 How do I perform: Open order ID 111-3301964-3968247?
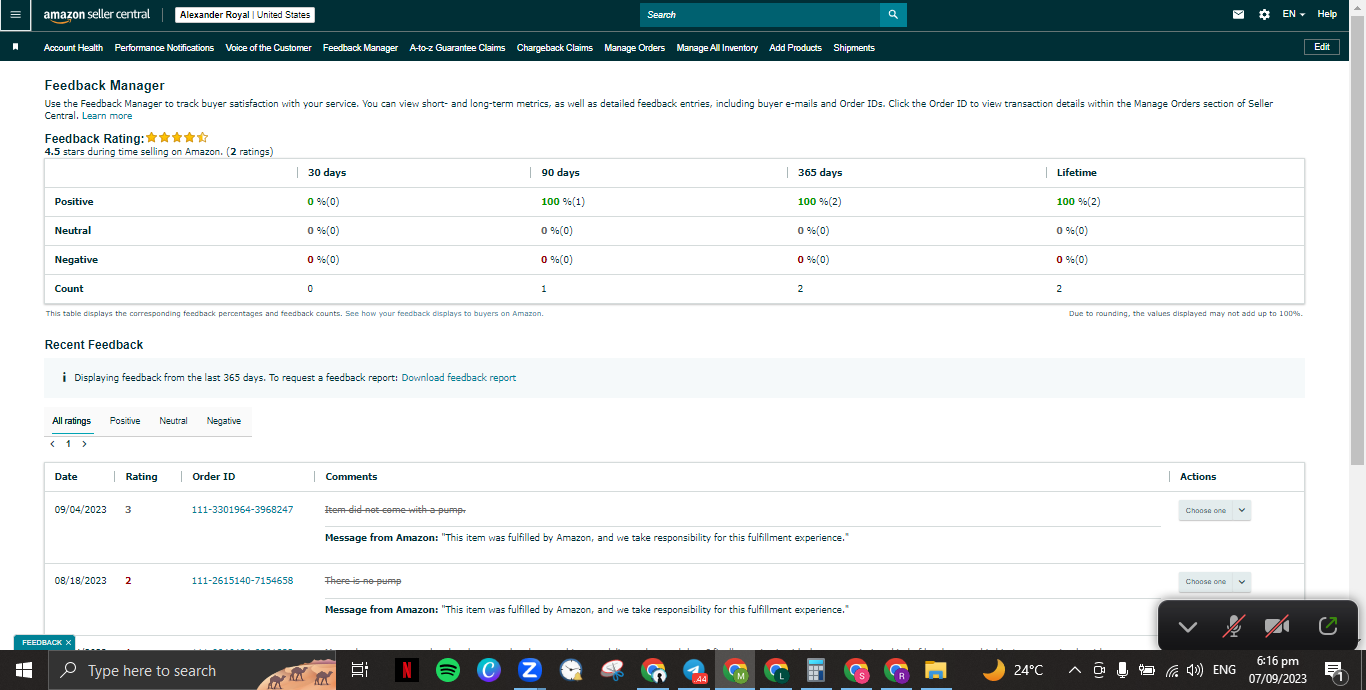pyautogui.click(x=242, y=509)
